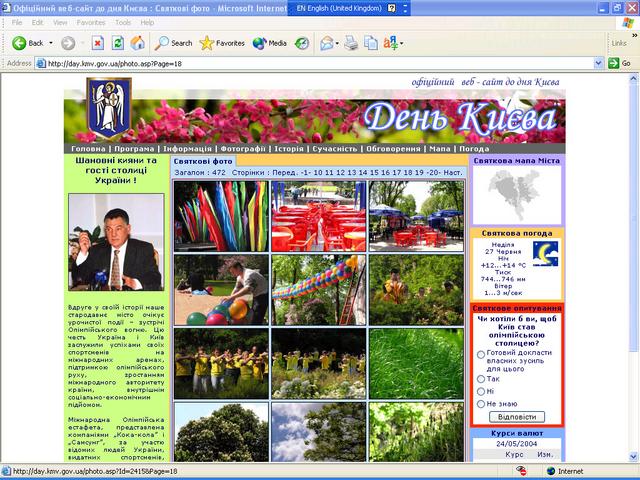Click the greyed Forward arrow icon

pos(68,43)
